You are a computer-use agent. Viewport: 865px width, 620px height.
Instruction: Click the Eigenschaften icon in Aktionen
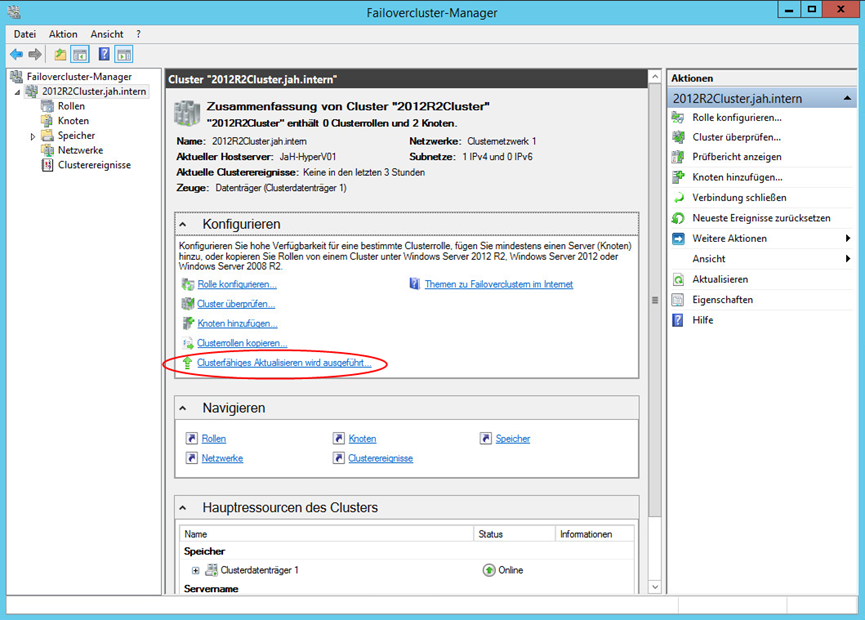tap(679, 300)
